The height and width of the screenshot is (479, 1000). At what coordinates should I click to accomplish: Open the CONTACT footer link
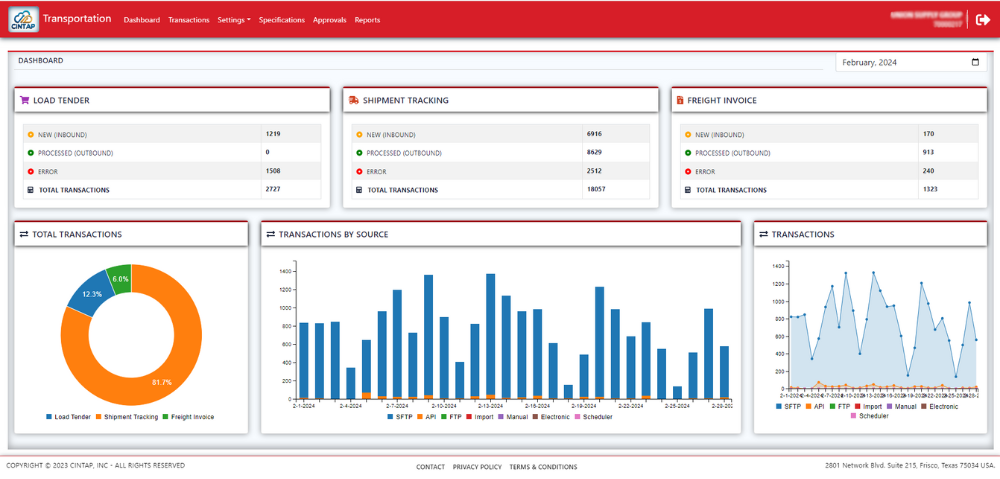point(430,467)
